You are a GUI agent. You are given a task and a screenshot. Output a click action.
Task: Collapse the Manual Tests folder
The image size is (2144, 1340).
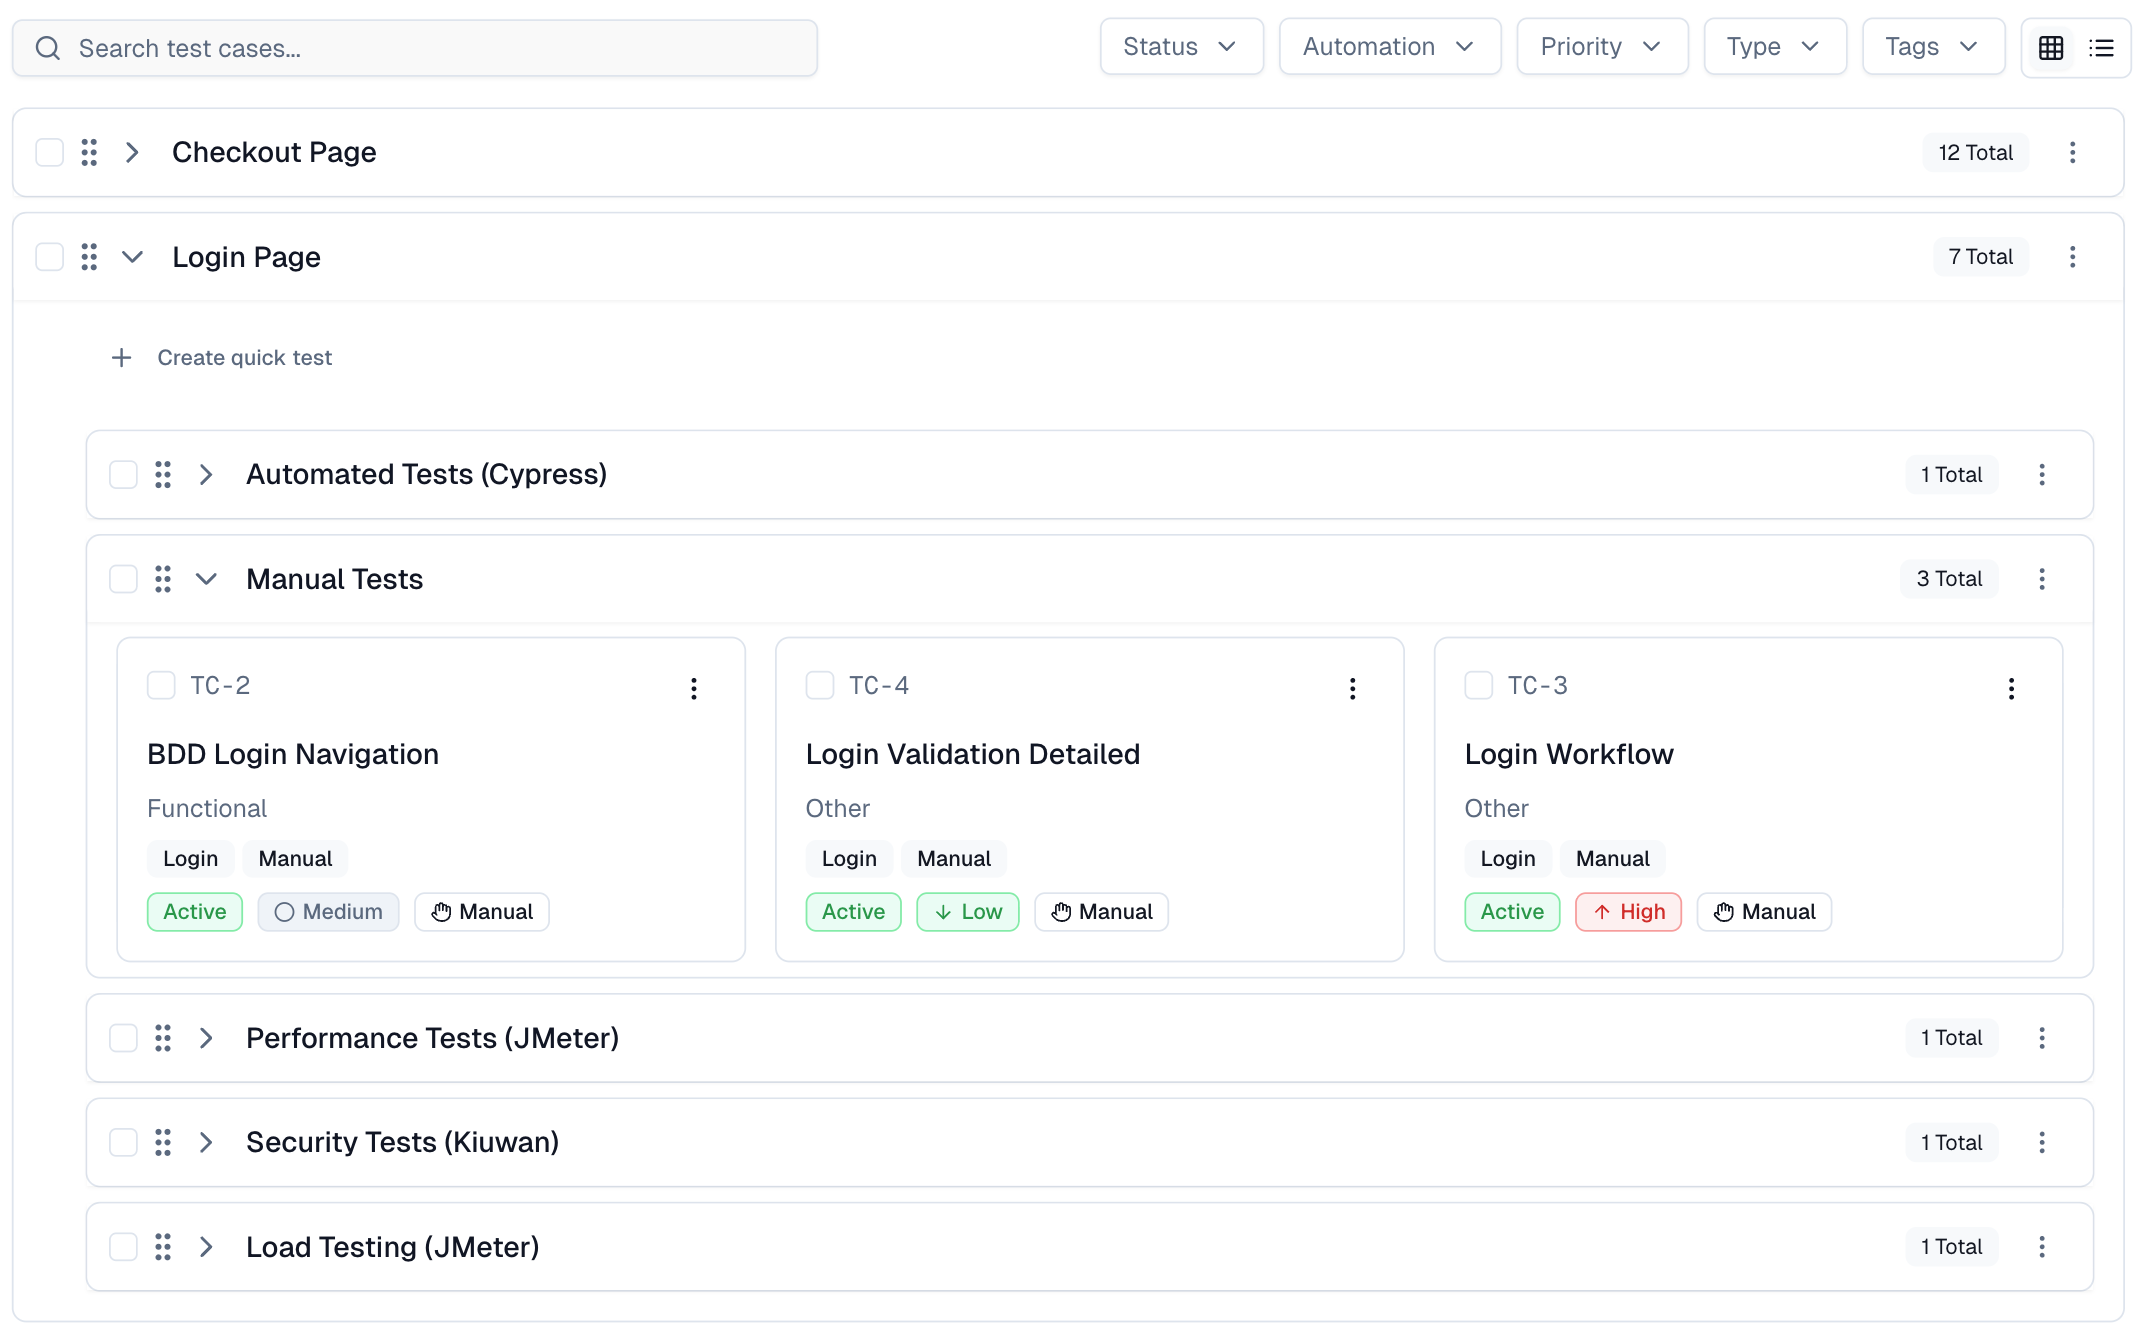click(x=206, y=579)
